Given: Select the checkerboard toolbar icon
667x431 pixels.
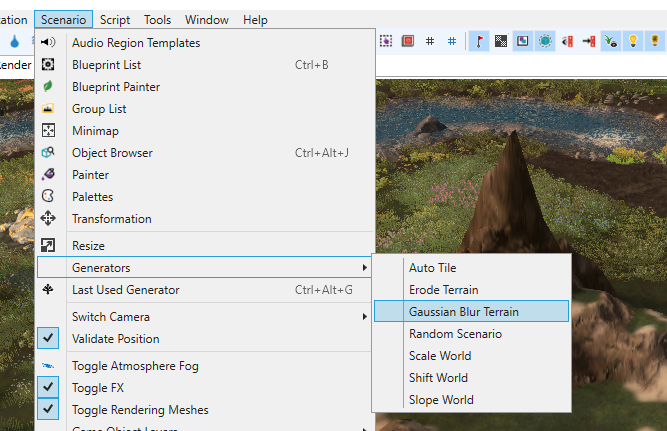Looking at the screenshot, I should tap(501, 41).
